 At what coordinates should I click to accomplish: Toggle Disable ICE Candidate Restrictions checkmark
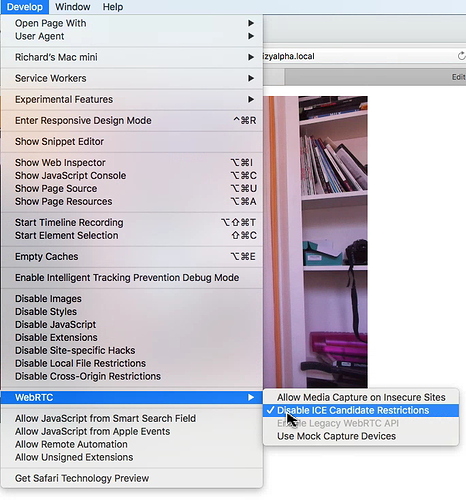click(x=361, y=410)
